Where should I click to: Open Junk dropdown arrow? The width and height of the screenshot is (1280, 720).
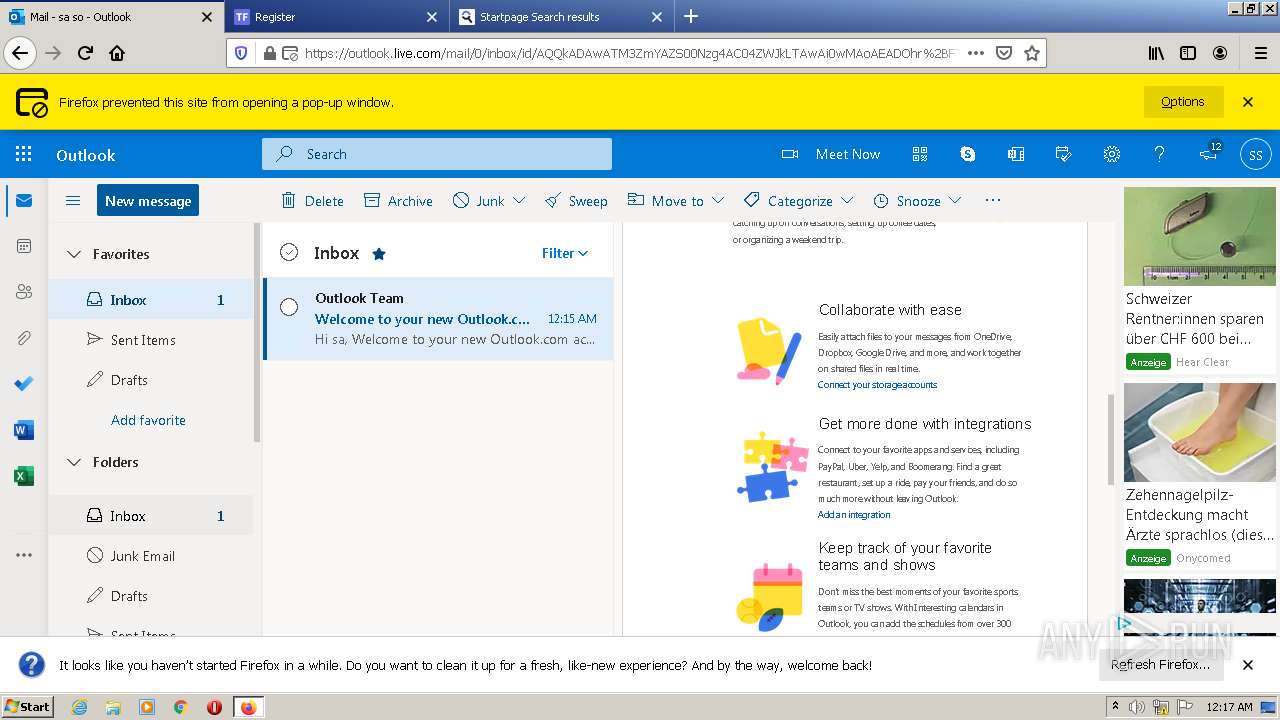[519, 200]
